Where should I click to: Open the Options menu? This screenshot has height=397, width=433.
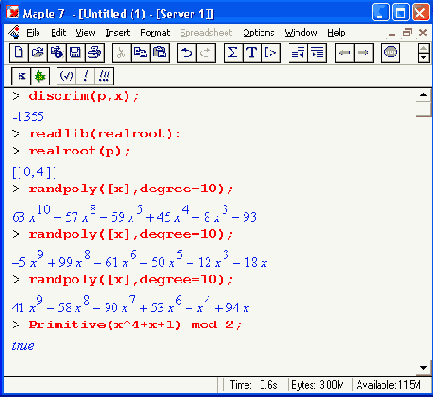pos(259,33)
